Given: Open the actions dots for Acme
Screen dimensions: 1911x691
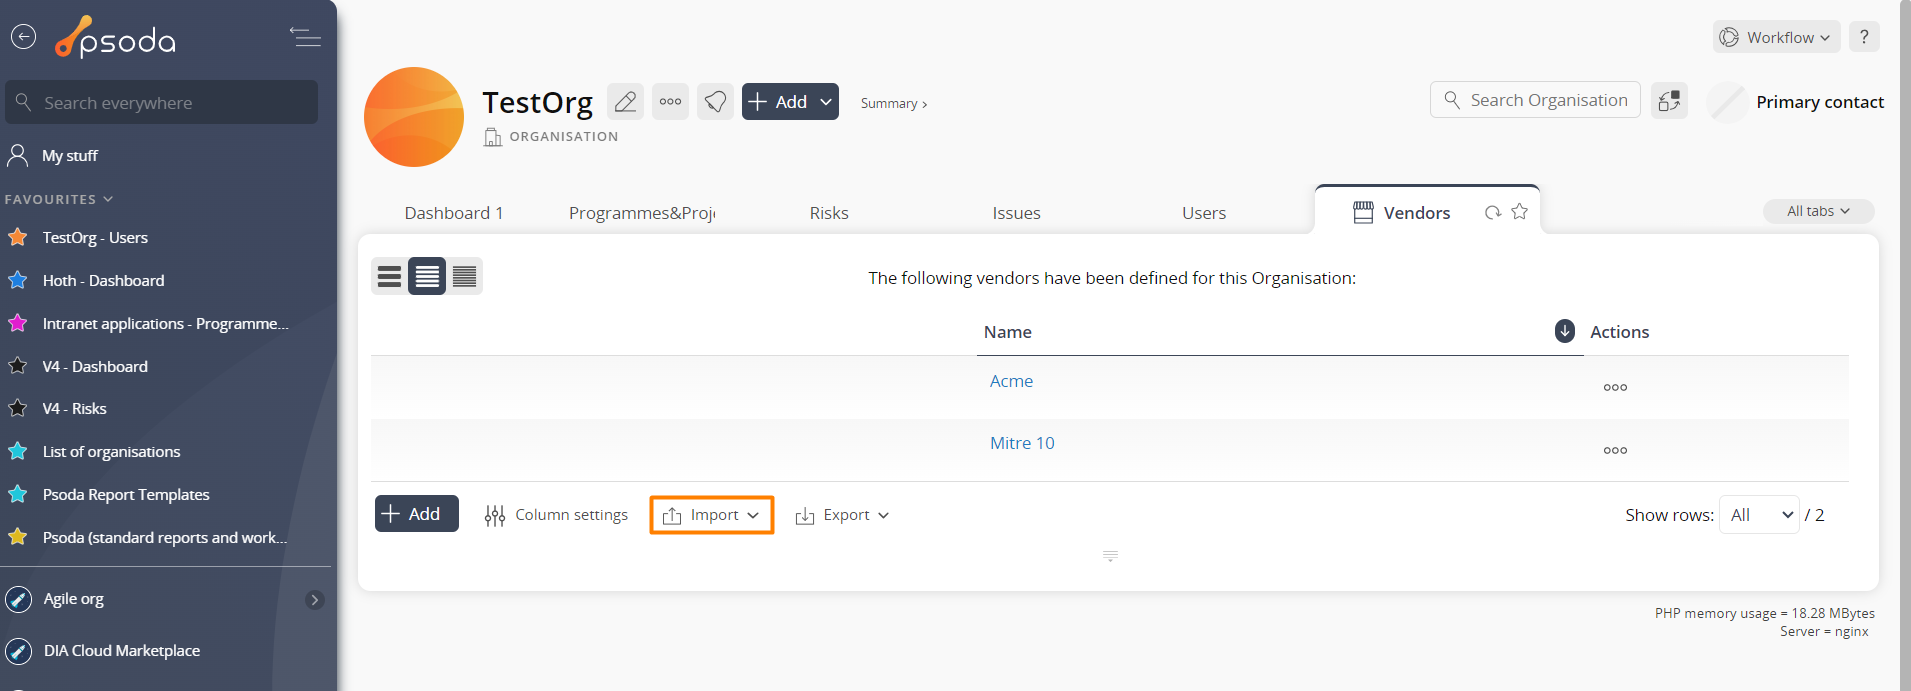Looking at the screenshot, I should click(x=1615, y=387).
